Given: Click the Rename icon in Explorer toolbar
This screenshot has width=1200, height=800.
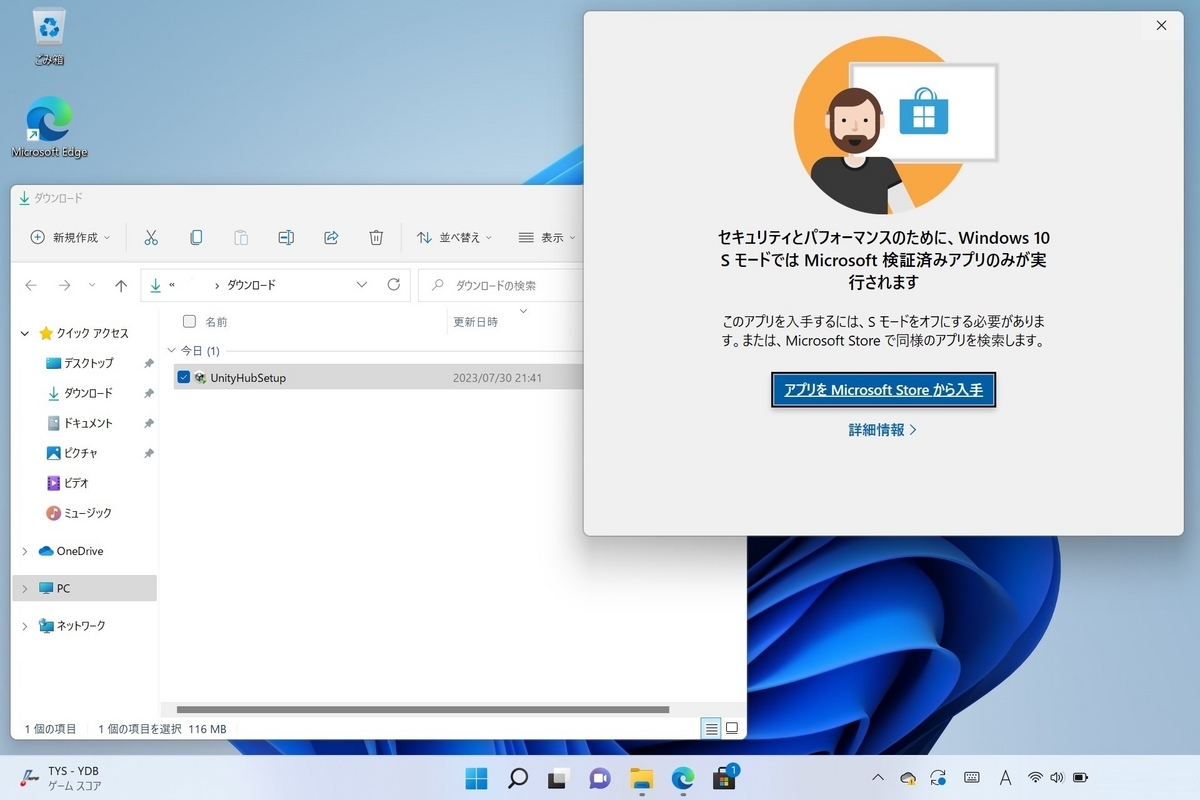Looking at the screenshot, I should click(286, 237).
